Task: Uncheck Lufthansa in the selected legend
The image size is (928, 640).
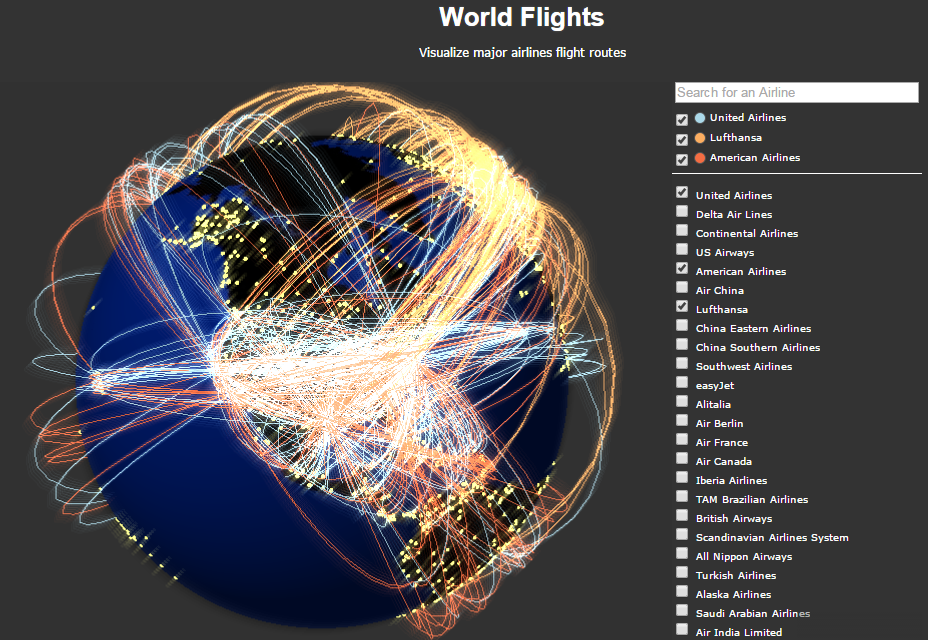Action: tap(682, 139)
